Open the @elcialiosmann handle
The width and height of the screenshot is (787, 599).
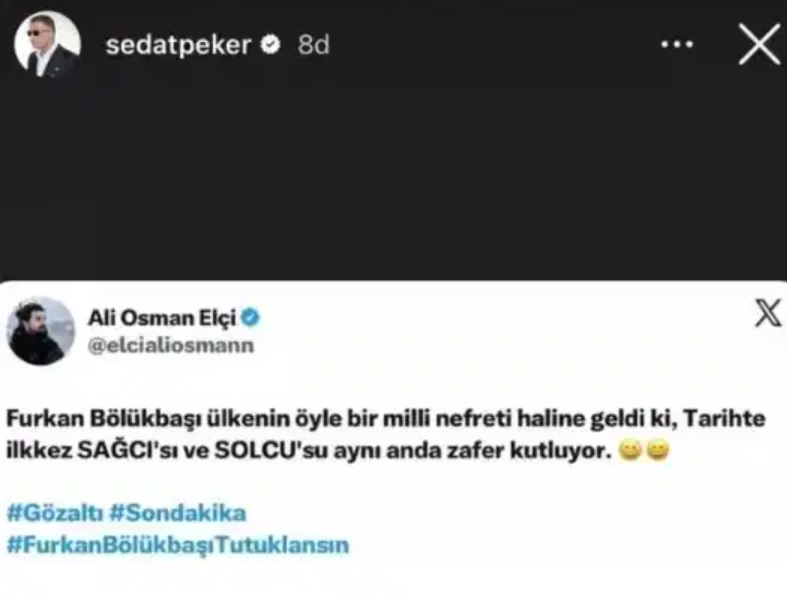[171, 345]
